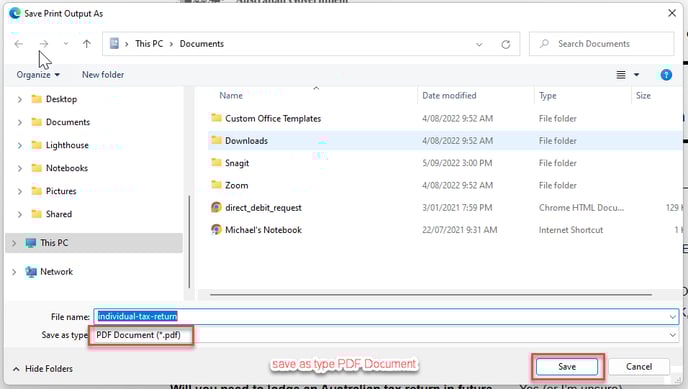Open view options dropdown arrow
This screenshot has height=389, width=688.
pyautogui.click(x=637, y=75)
